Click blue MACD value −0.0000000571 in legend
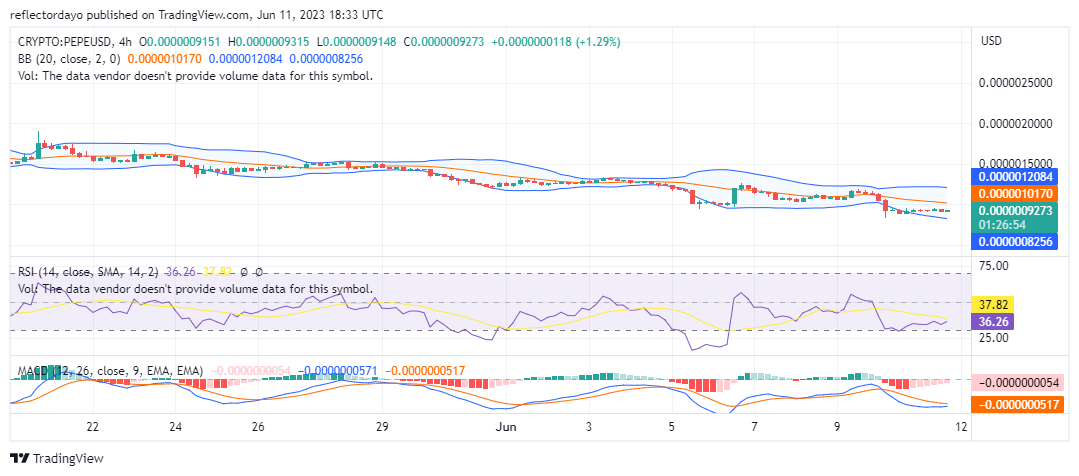 click(x=337, y=371)
